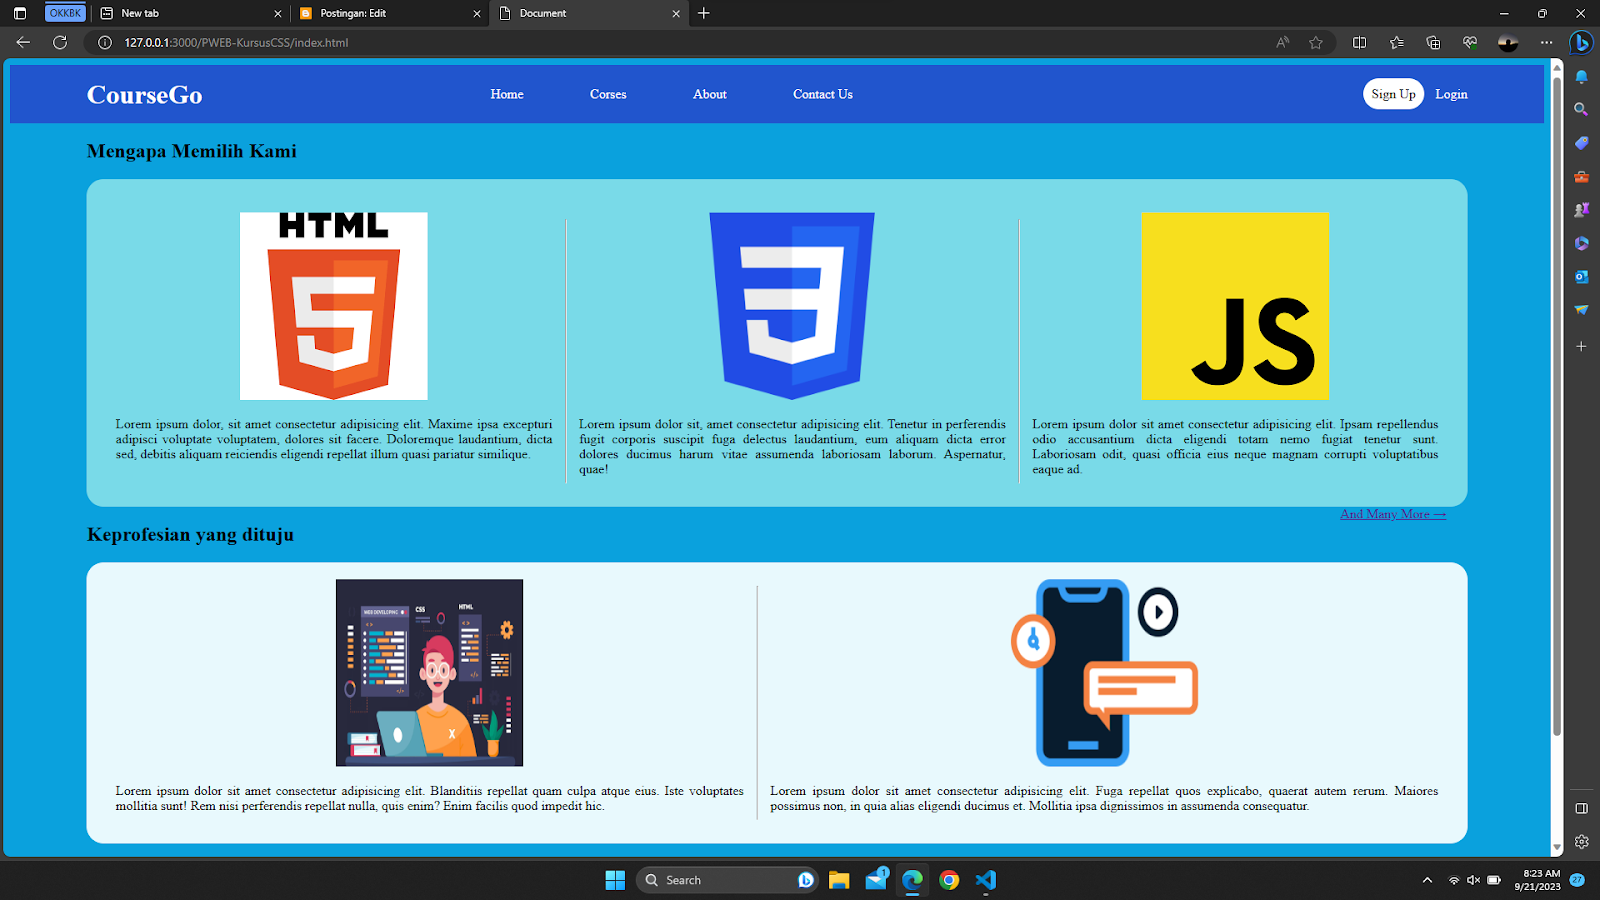The image size is (1600, 900).
Task: Open Outlook icon in Edge sidebar
Action: (x=1581, y=276)
